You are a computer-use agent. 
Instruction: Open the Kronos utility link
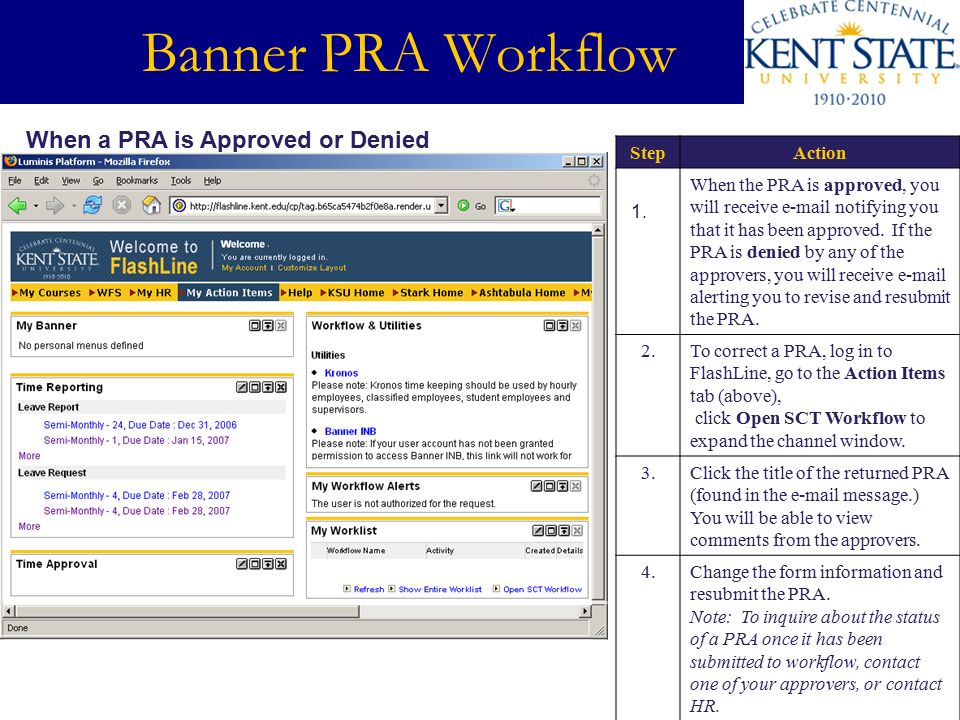click(341, 373)
